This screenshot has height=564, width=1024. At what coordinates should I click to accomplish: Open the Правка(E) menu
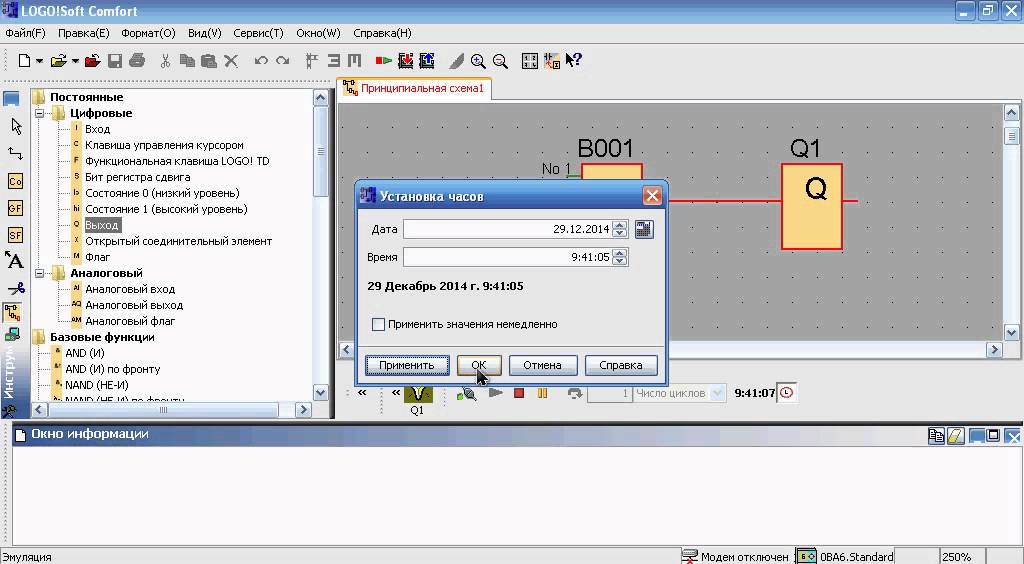click(84, 33)
